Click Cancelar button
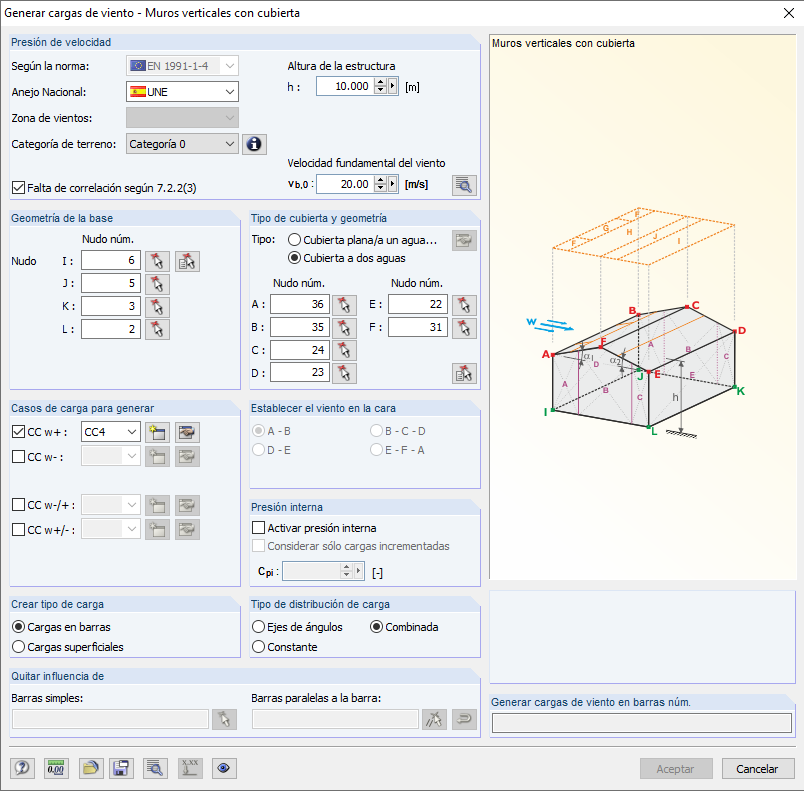Viewport: 804px width, 791px height. click(757, 768)
